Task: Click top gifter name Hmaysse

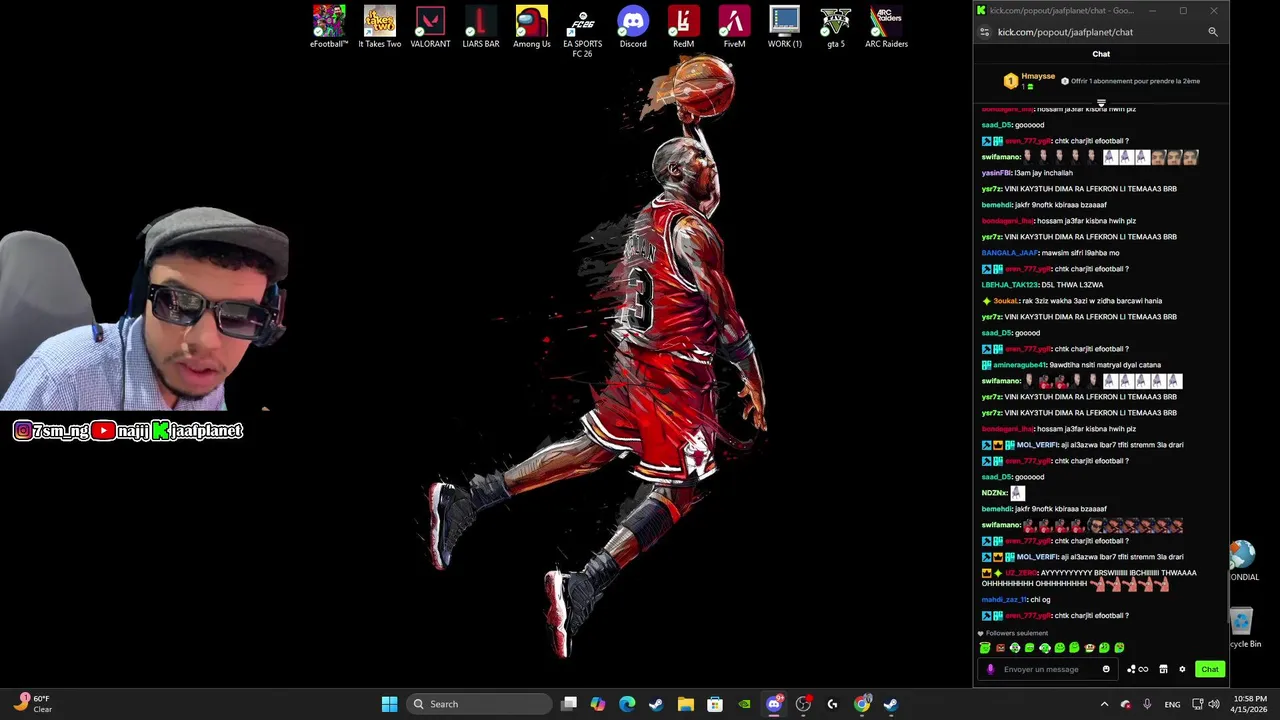Action: coord(1038,76)
